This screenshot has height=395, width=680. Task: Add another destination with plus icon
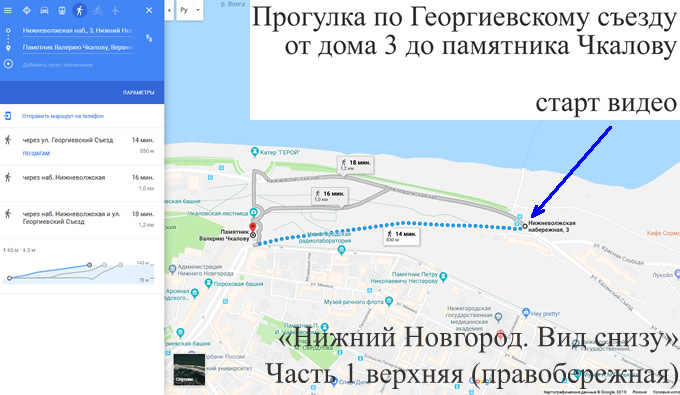click(8, 64)
